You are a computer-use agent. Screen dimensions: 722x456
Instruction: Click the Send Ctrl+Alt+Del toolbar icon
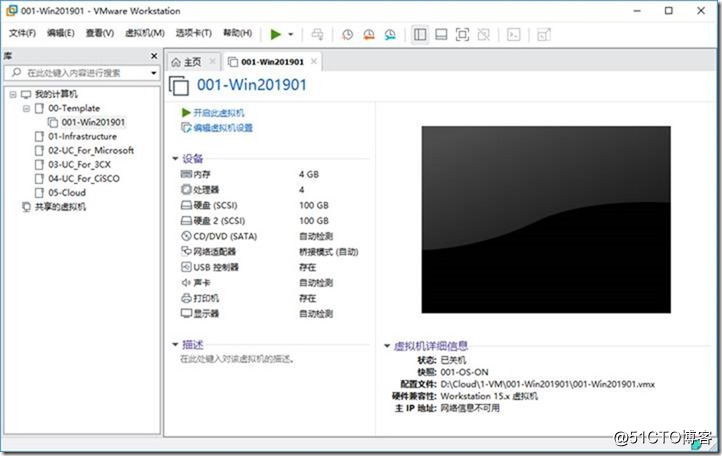(317, 34)
